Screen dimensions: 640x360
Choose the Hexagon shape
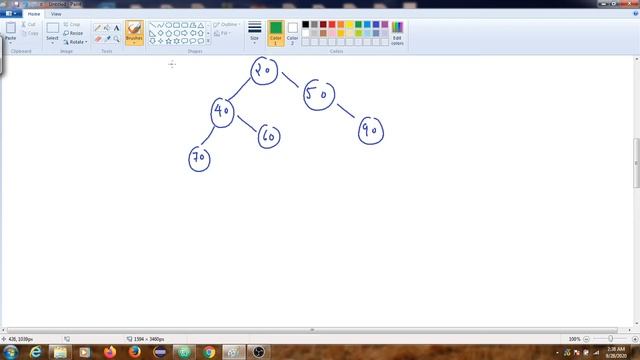tap(177, 33)
